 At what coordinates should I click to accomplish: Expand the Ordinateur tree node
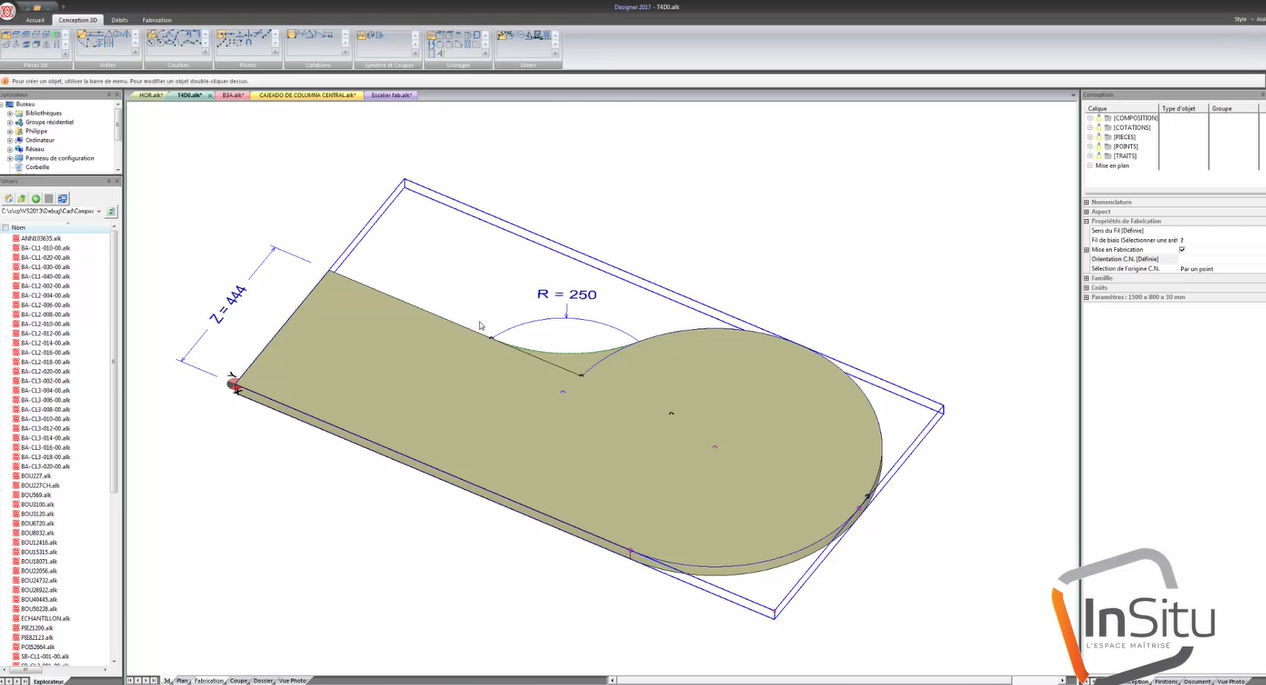[x=9, y=140]
